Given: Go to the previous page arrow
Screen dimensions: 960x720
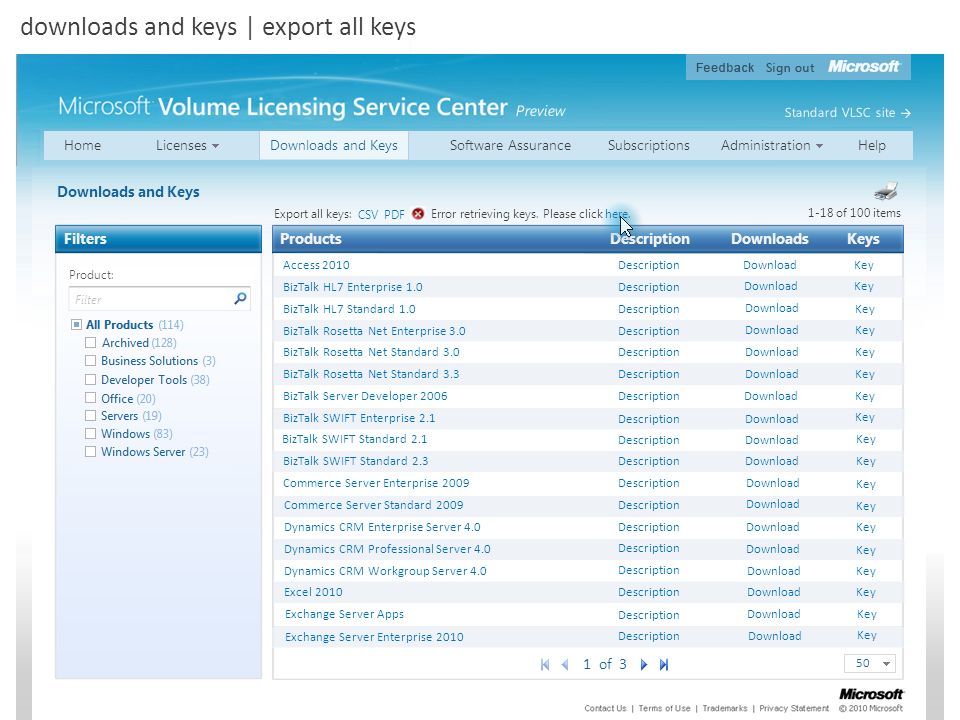Looking at the screenshot, I should [565, 664].
